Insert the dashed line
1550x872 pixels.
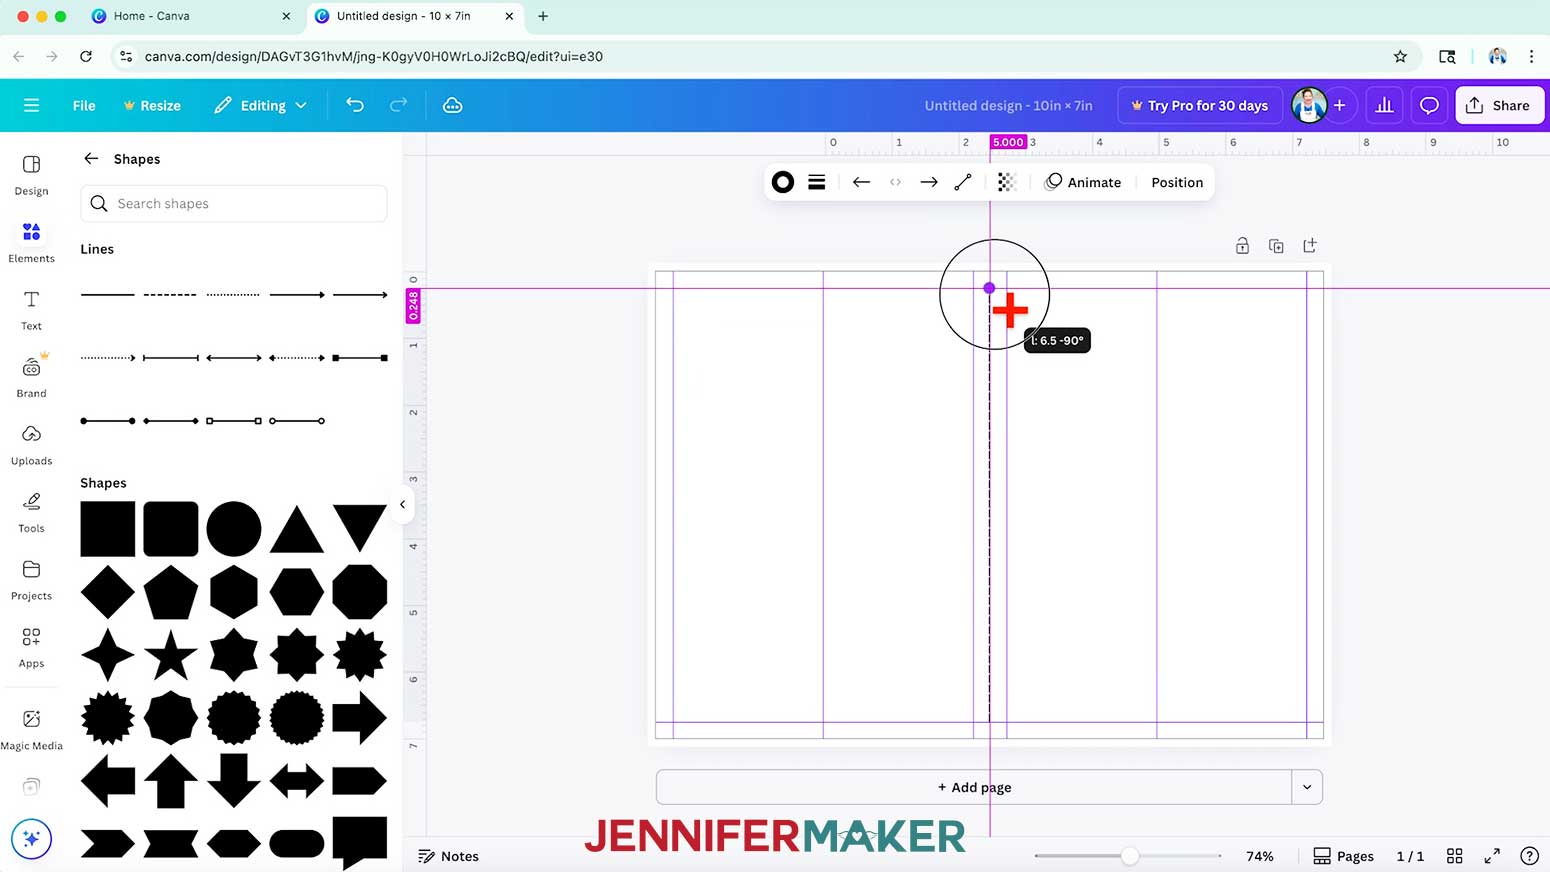click(x=170, y=295)
